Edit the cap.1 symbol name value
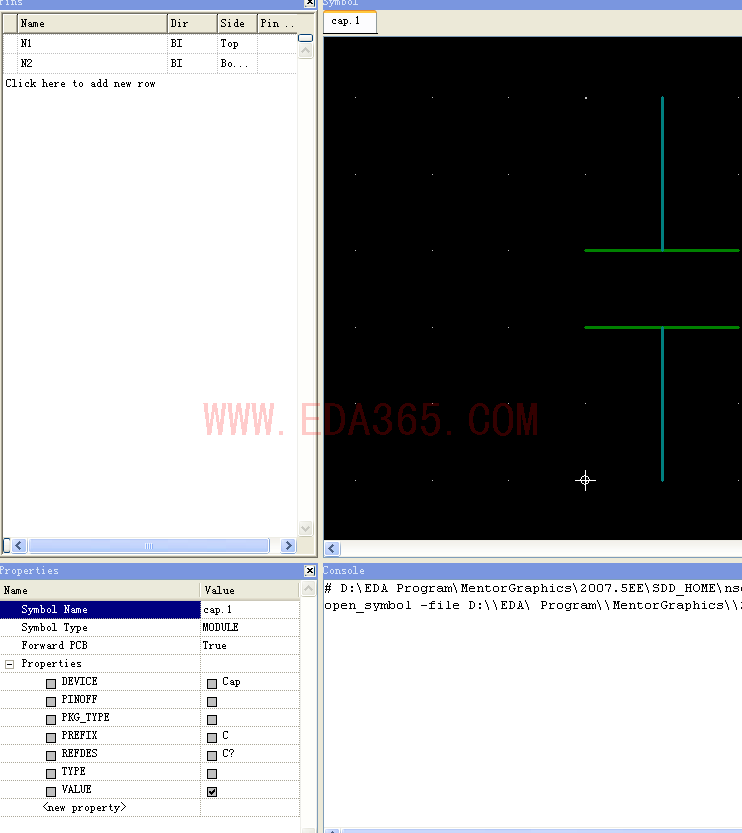The image size is (742, 833). (250, 609)
